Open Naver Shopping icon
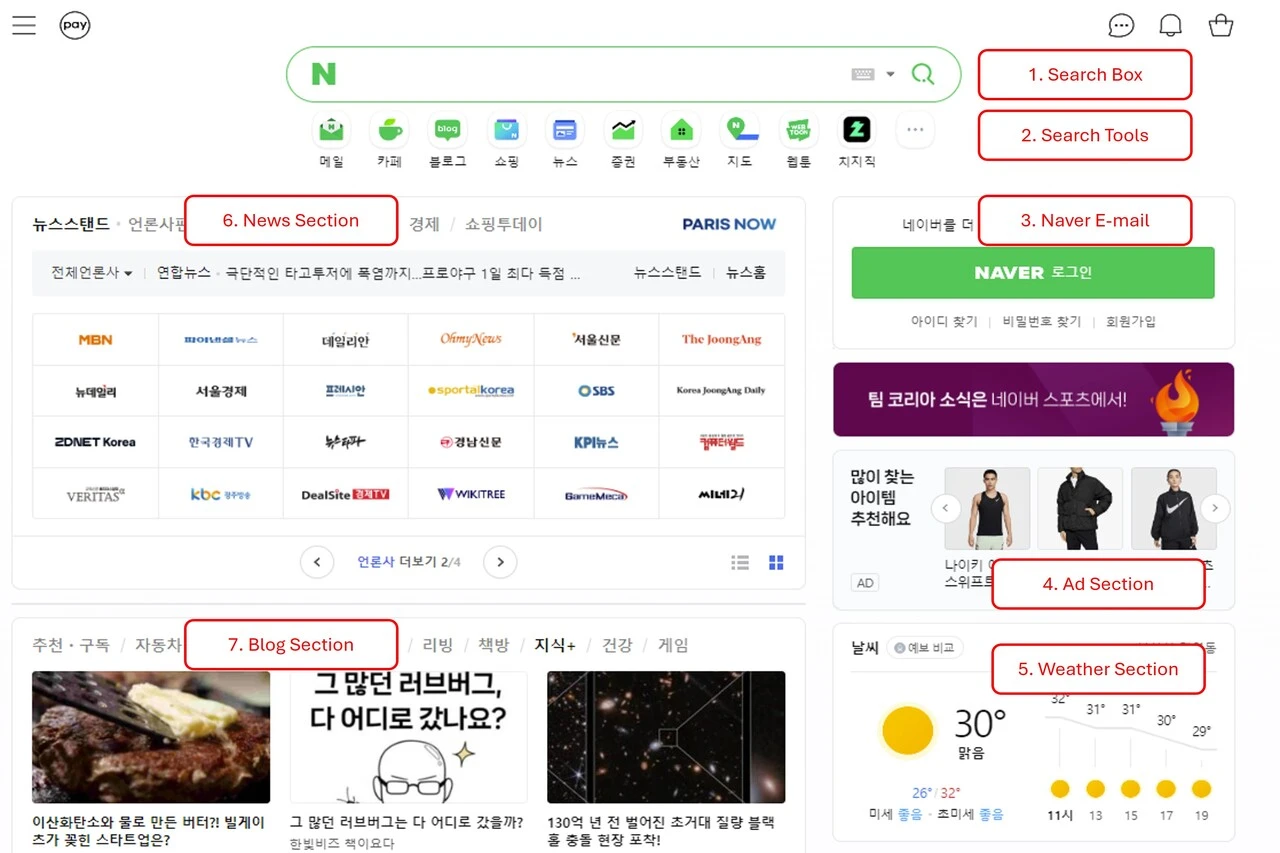The image size is (1280, 853). coord(505,130)
